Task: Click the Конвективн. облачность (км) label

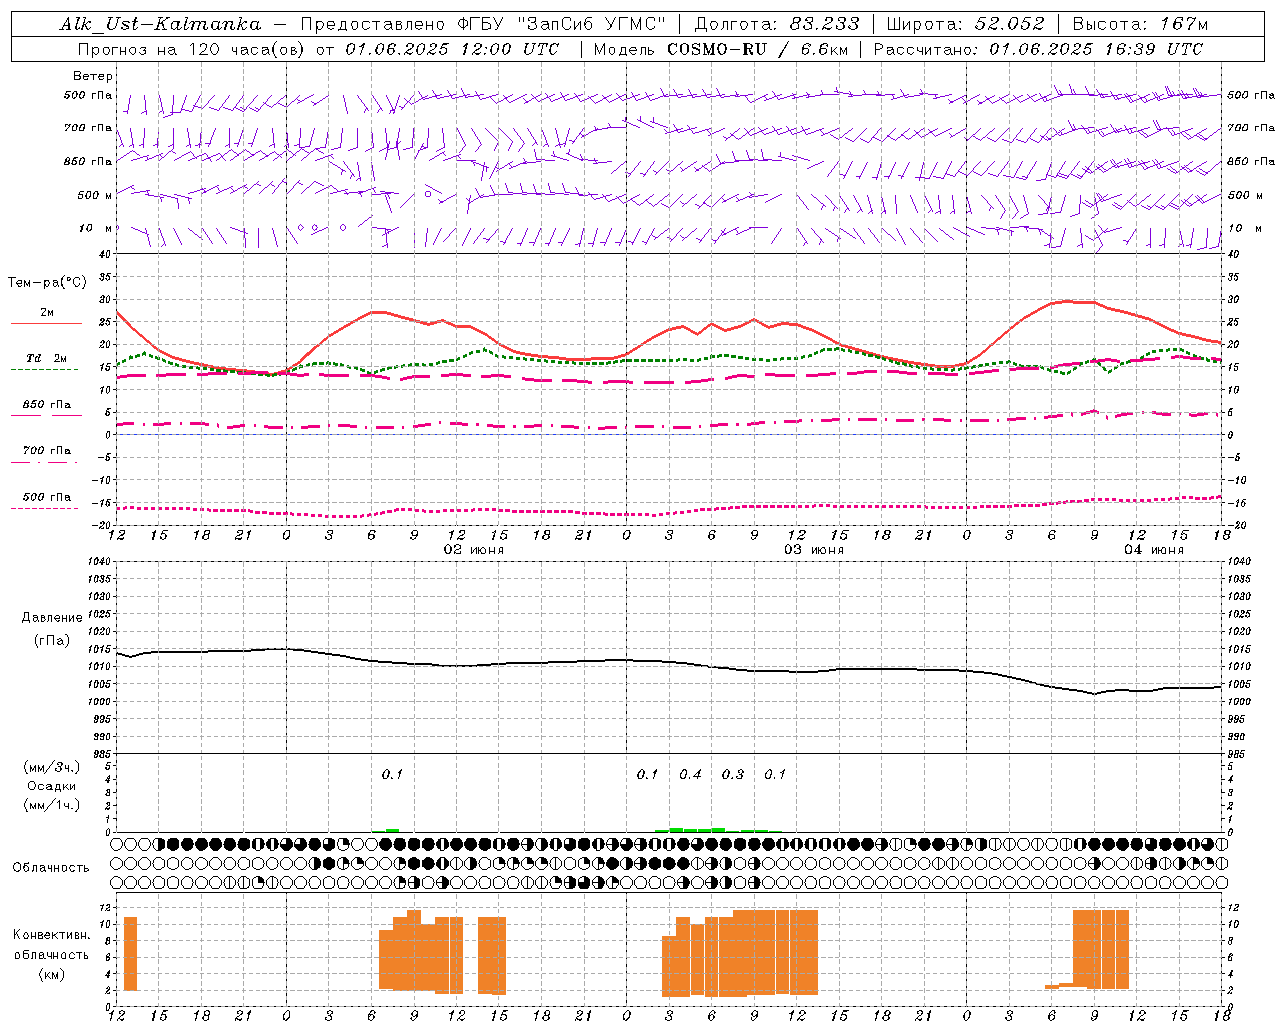Action: pyautogui.click(x=51, y=954)
